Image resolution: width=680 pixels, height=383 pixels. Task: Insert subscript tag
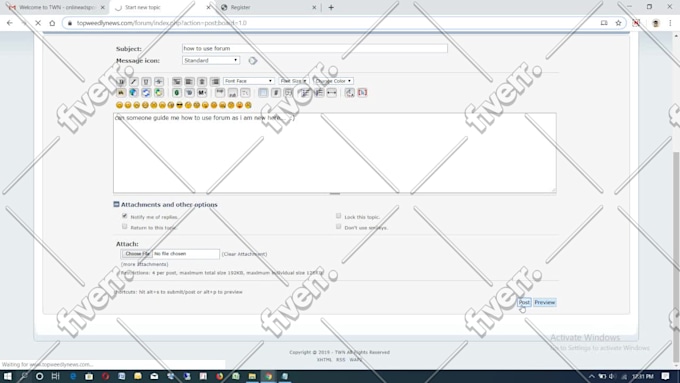point(232,93)
